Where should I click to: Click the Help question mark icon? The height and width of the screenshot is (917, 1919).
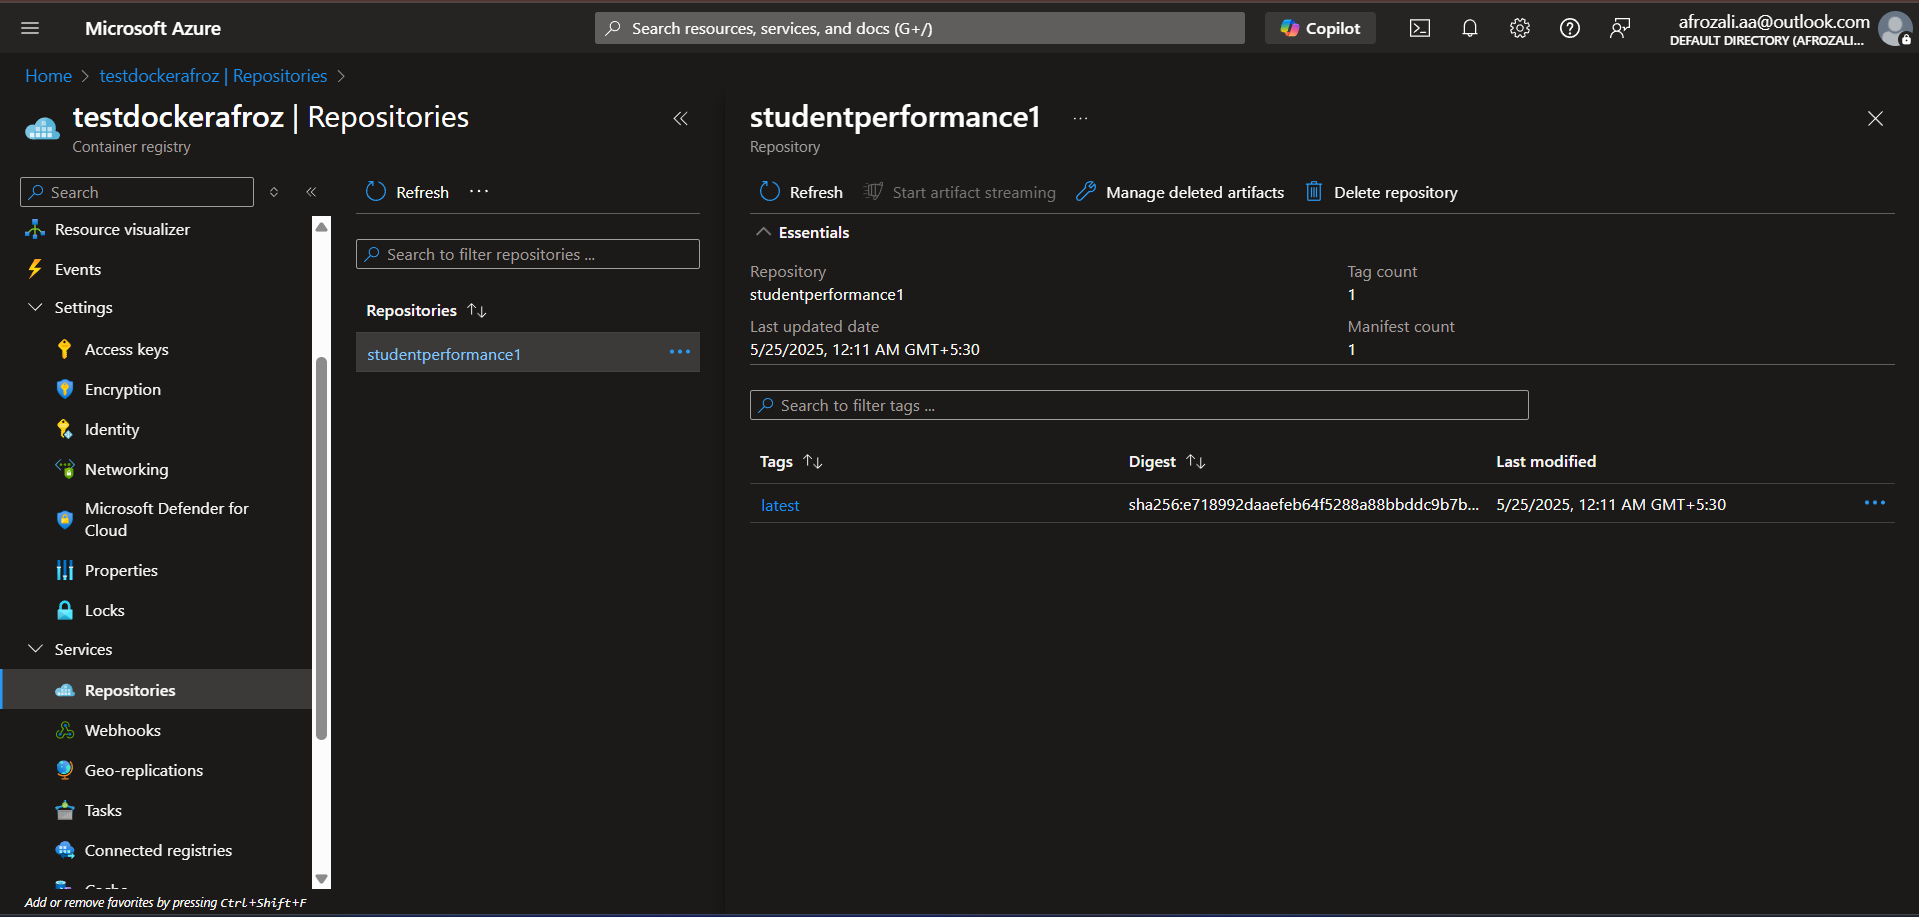(x=1569, y=28)
